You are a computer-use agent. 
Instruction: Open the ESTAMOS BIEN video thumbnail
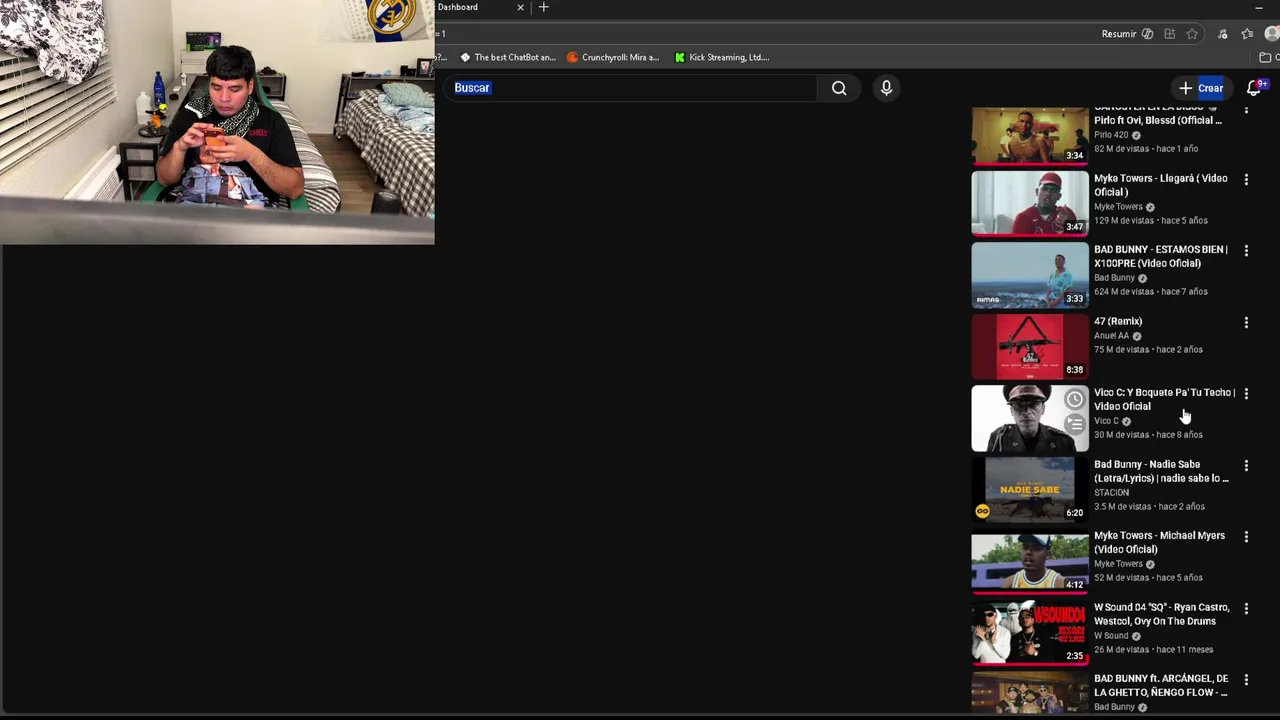tap(1030, 275)
